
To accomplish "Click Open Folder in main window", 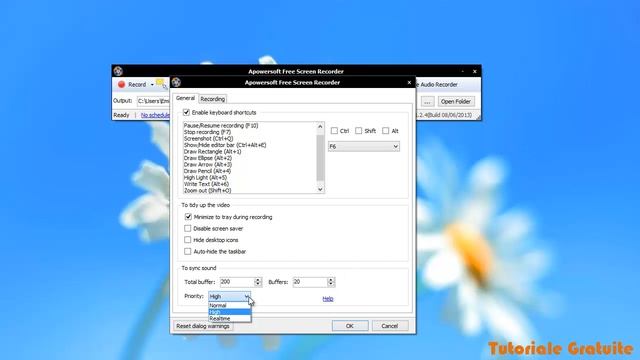I will [456, 102].
